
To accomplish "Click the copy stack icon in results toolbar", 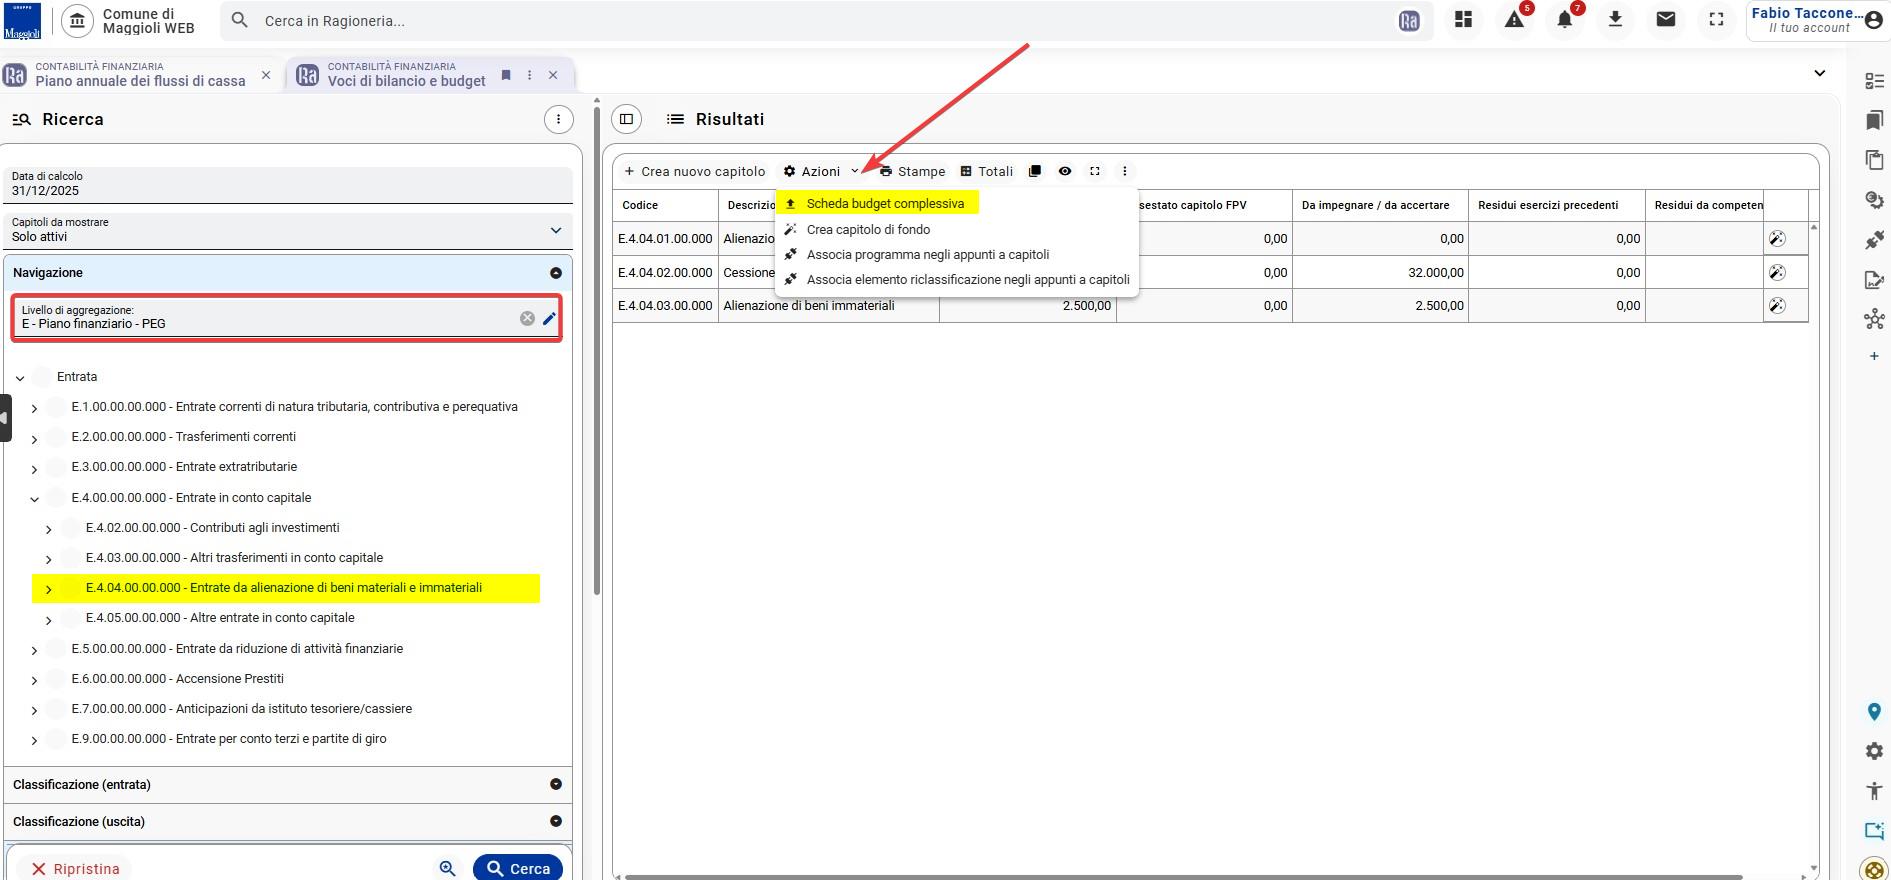I will click(1035, 171).
